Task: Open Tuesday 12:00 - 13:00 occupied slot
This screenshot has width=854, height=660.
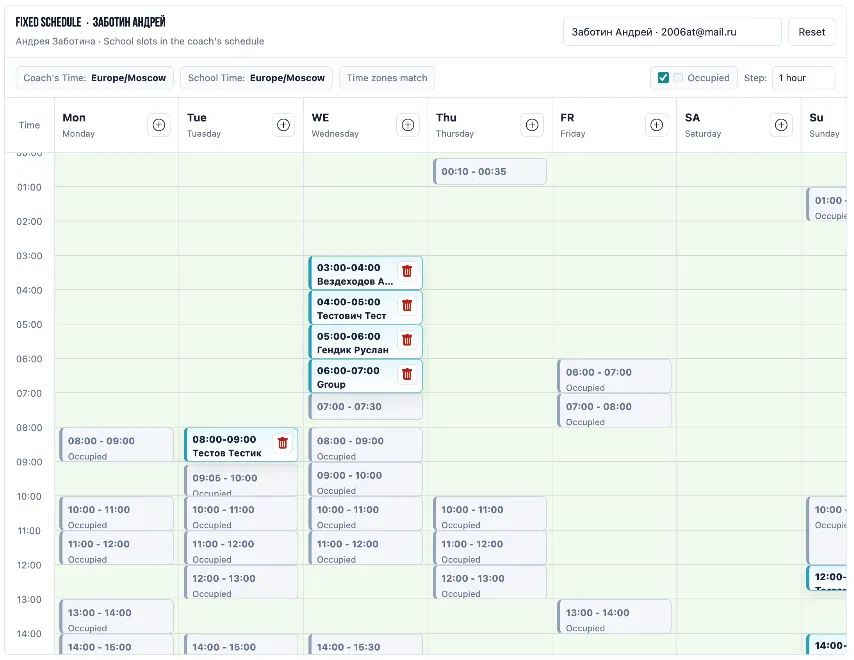Action: tap(241, 582)
